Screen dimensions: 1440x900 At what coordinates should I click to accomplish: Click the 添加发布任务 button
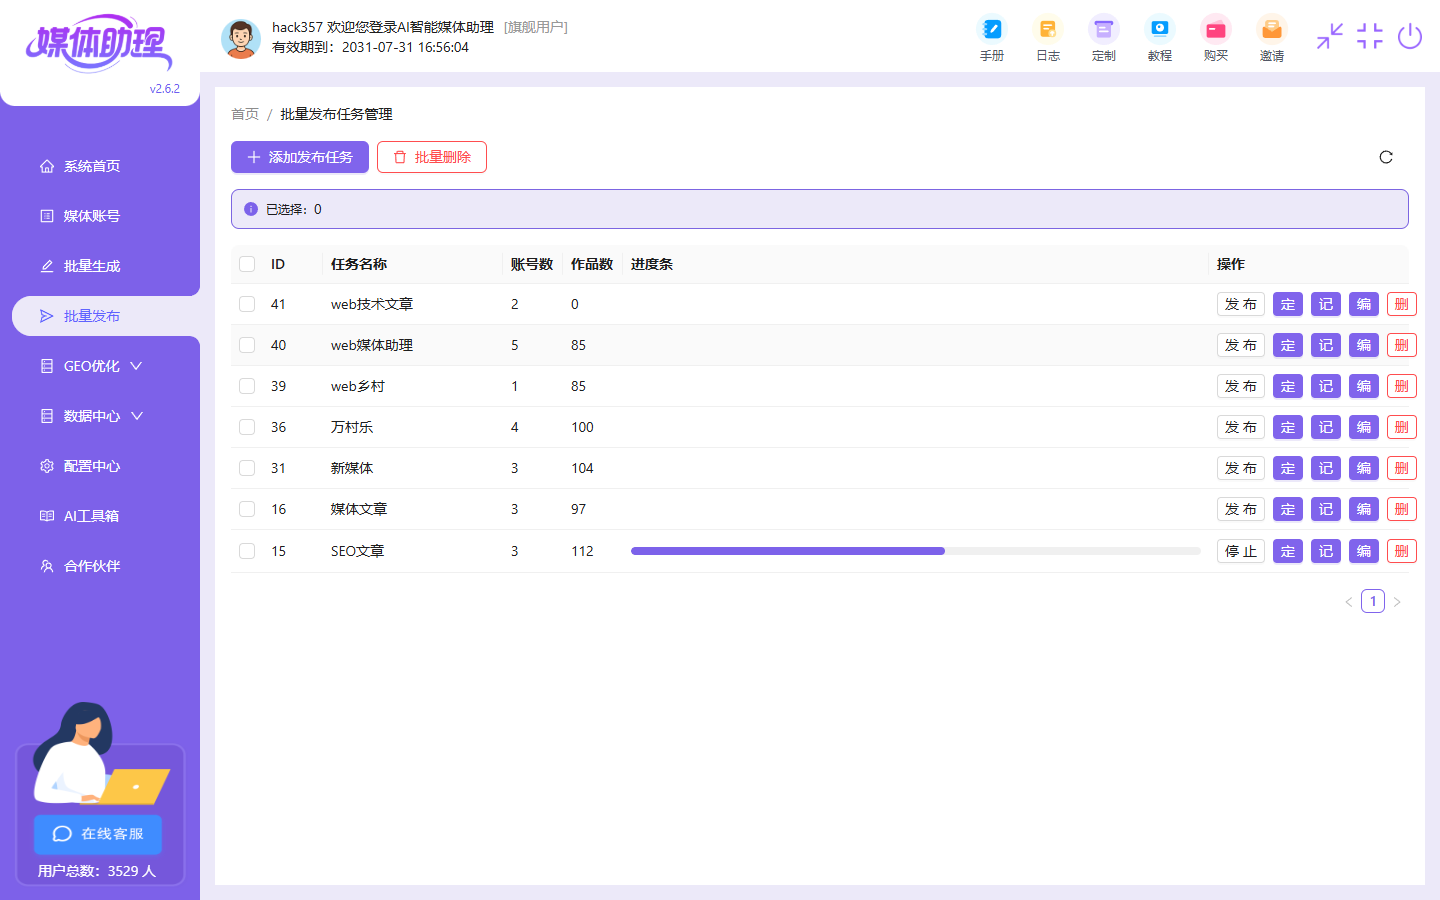point(300,157)
